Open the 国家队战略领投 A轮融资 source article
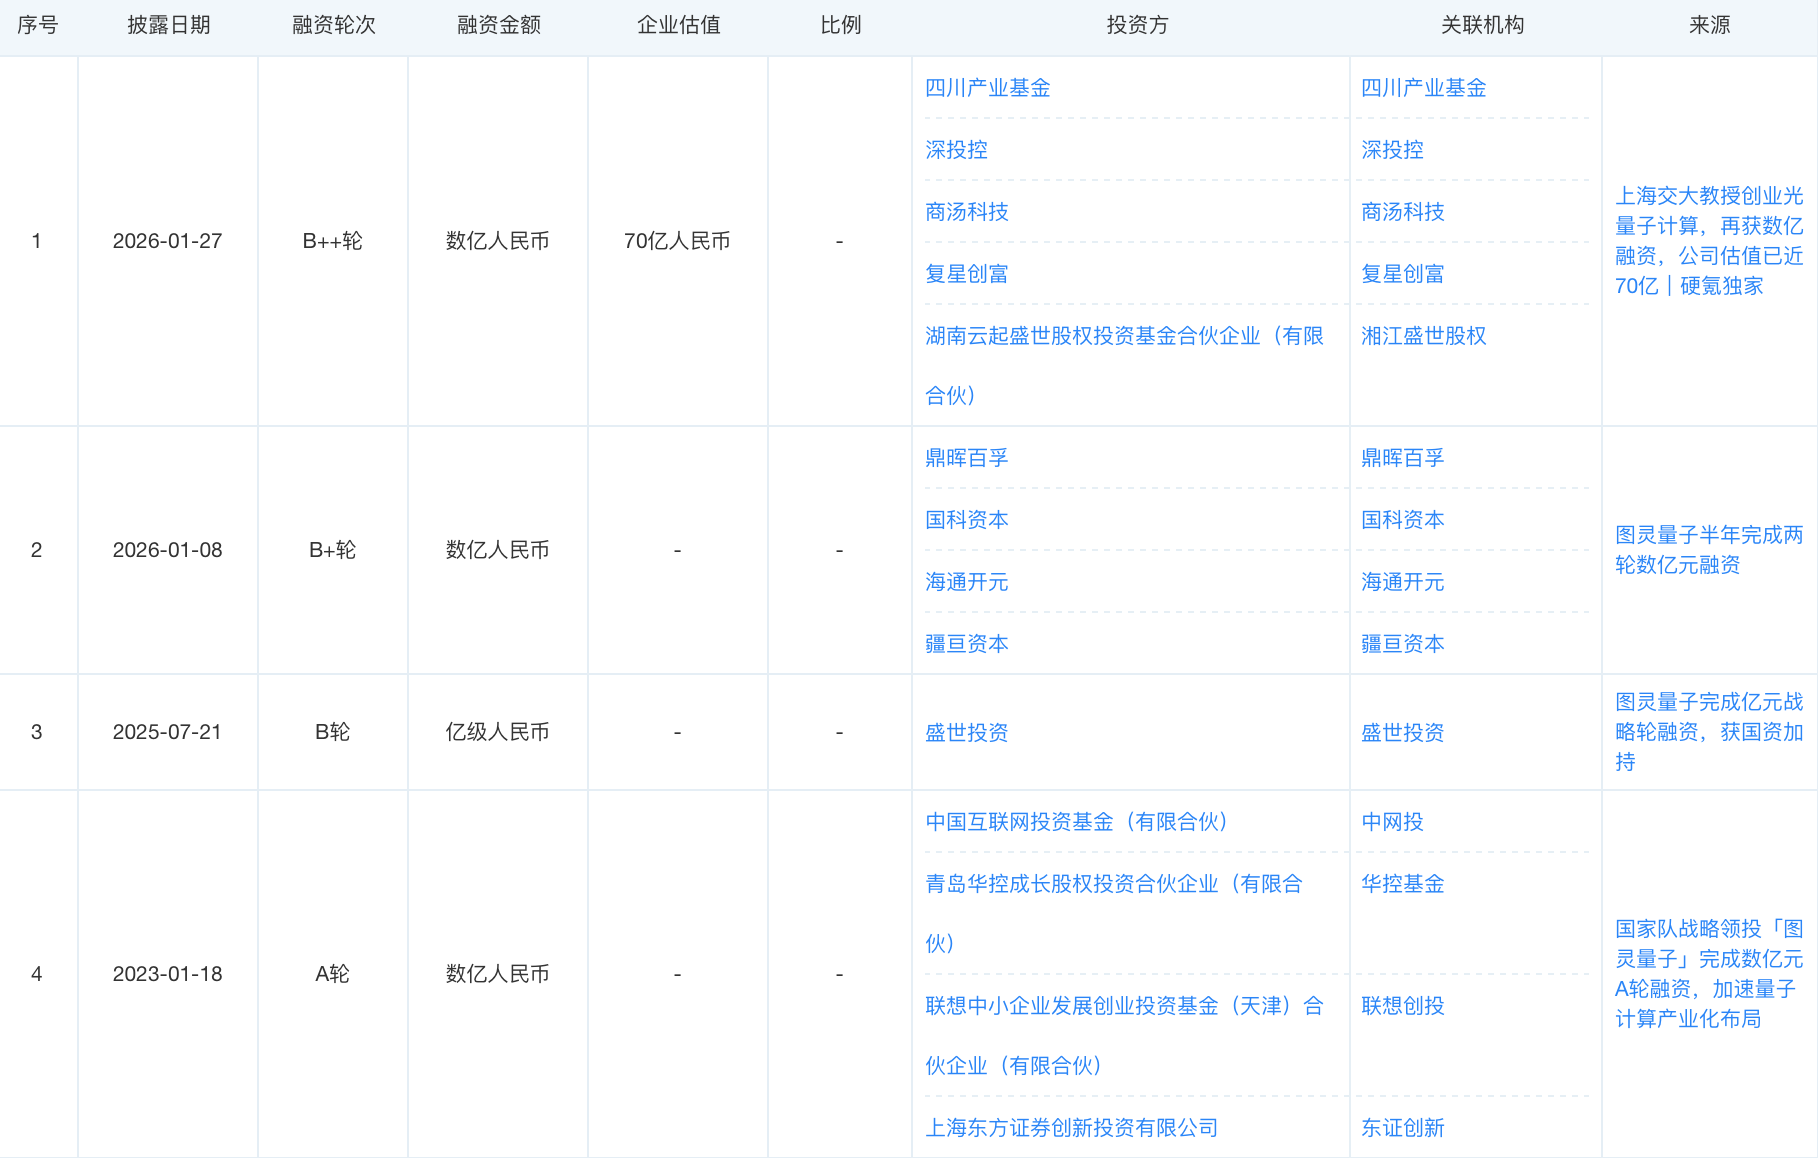The width and height of the screenshot is (1818, 1158). tap(1708, 974)
